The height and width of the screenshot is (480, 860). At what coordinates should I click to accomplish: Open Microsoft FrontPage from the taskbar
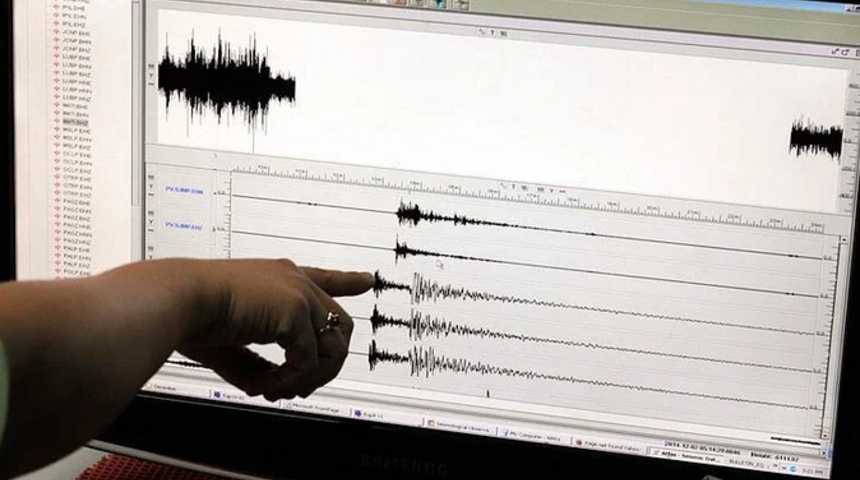pos(314,406)
